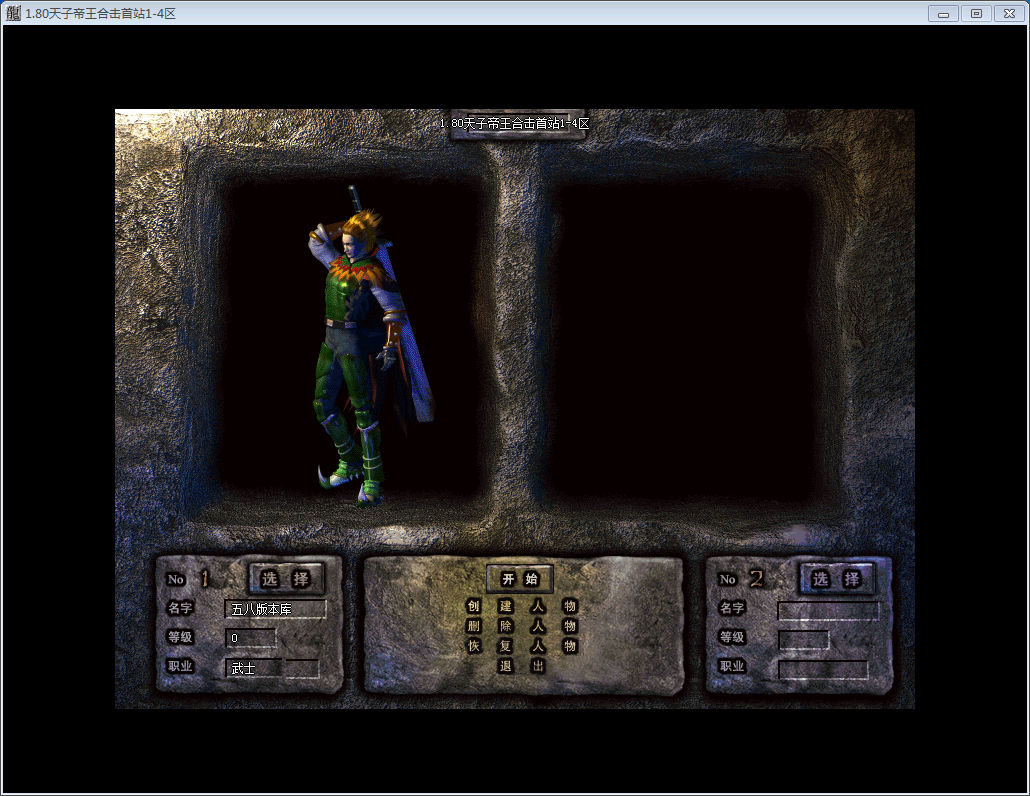Click 退出 to exit the game
Viewport: 1030px width, 796px height.
521,666
